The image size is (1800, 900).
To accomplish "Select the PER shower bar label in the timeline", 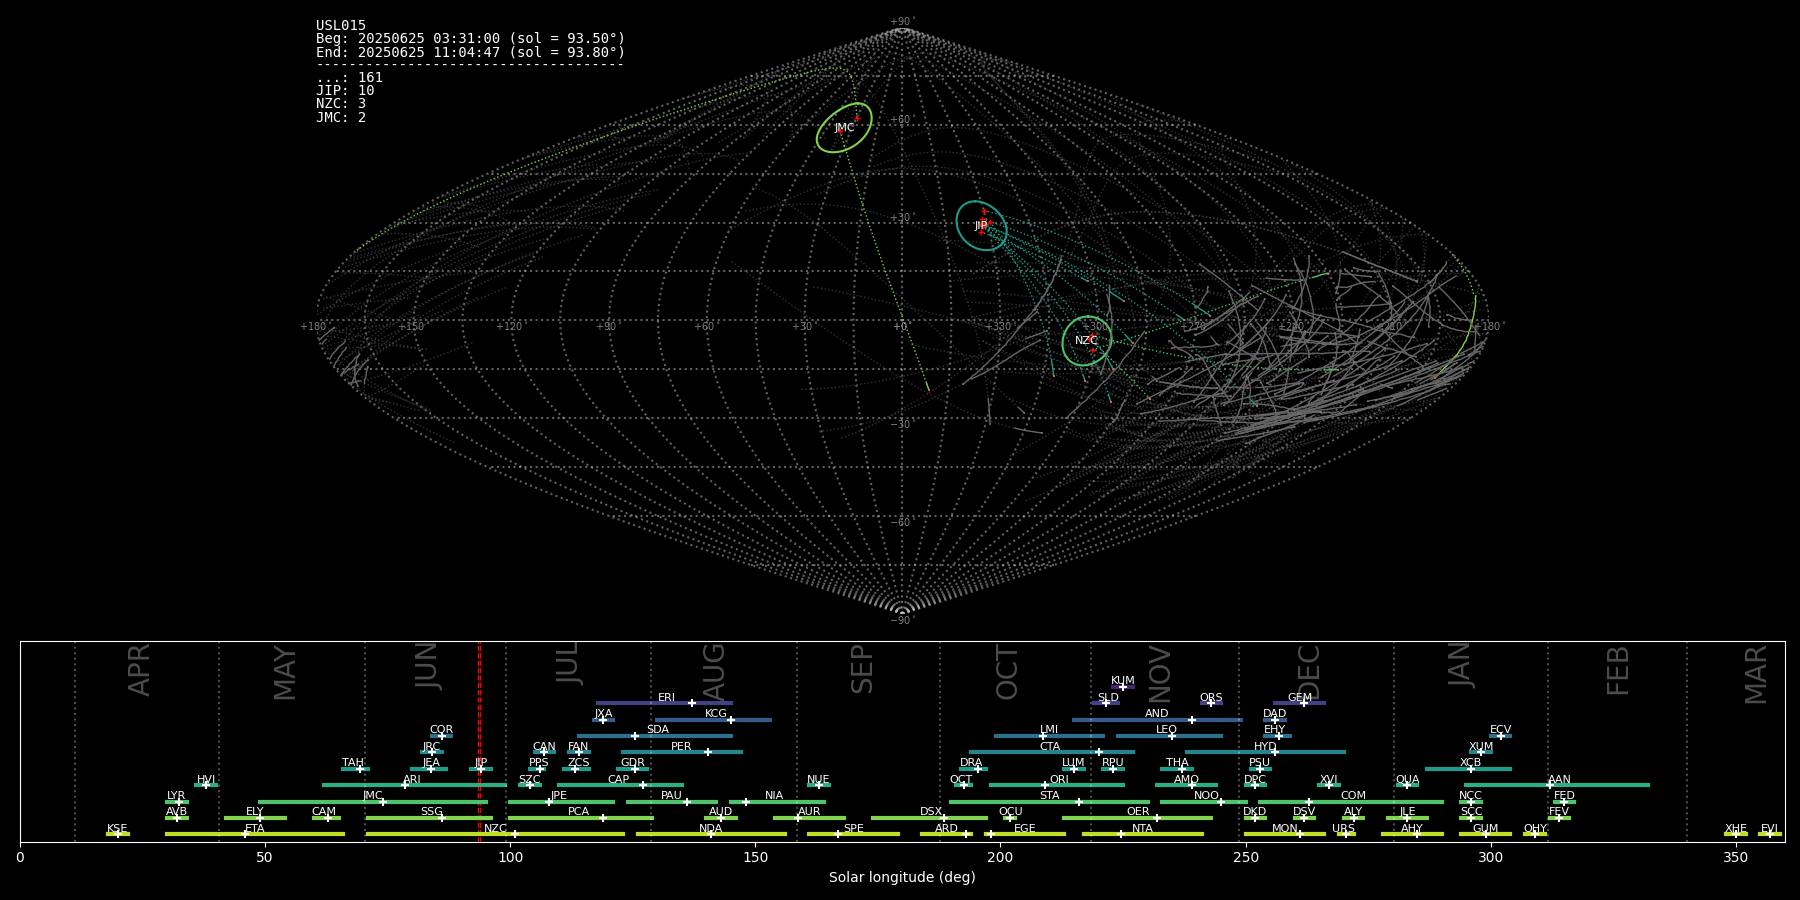I will point(681,746).
